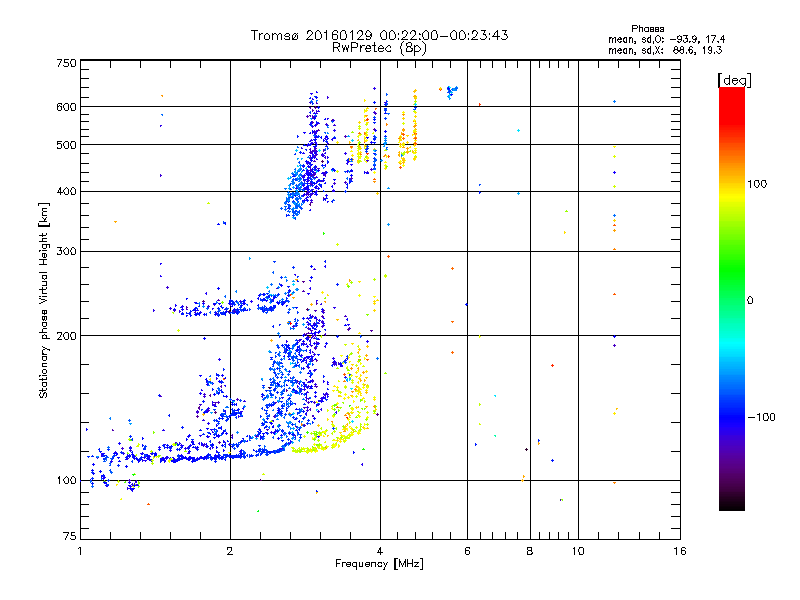Click the '10' x-axis tick label
800x600 pixels.
tap(578, 551)
